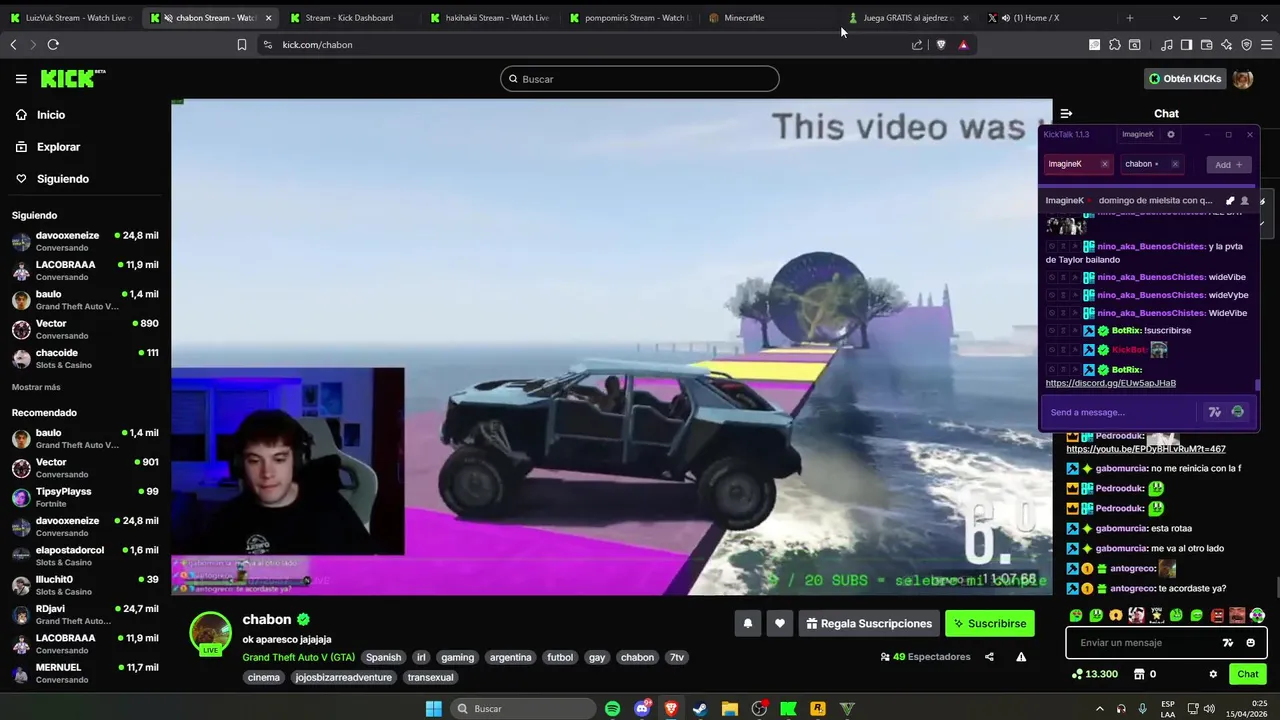Open davooxeneize channel under Siguiendo

85,241
